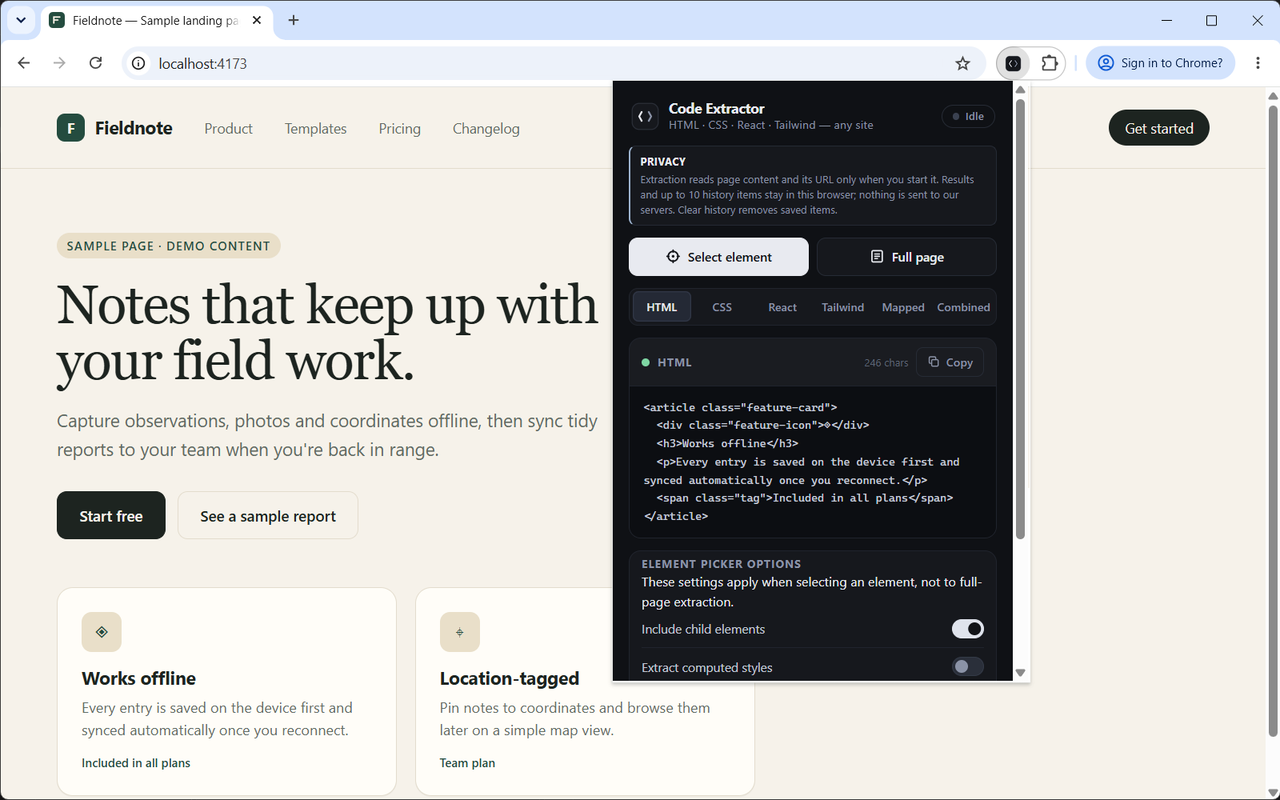The width and height of the screenshot is (1280, 800).
Task: Click the extension popup scrollbar up arrow
Action: tap(1021, 90)
